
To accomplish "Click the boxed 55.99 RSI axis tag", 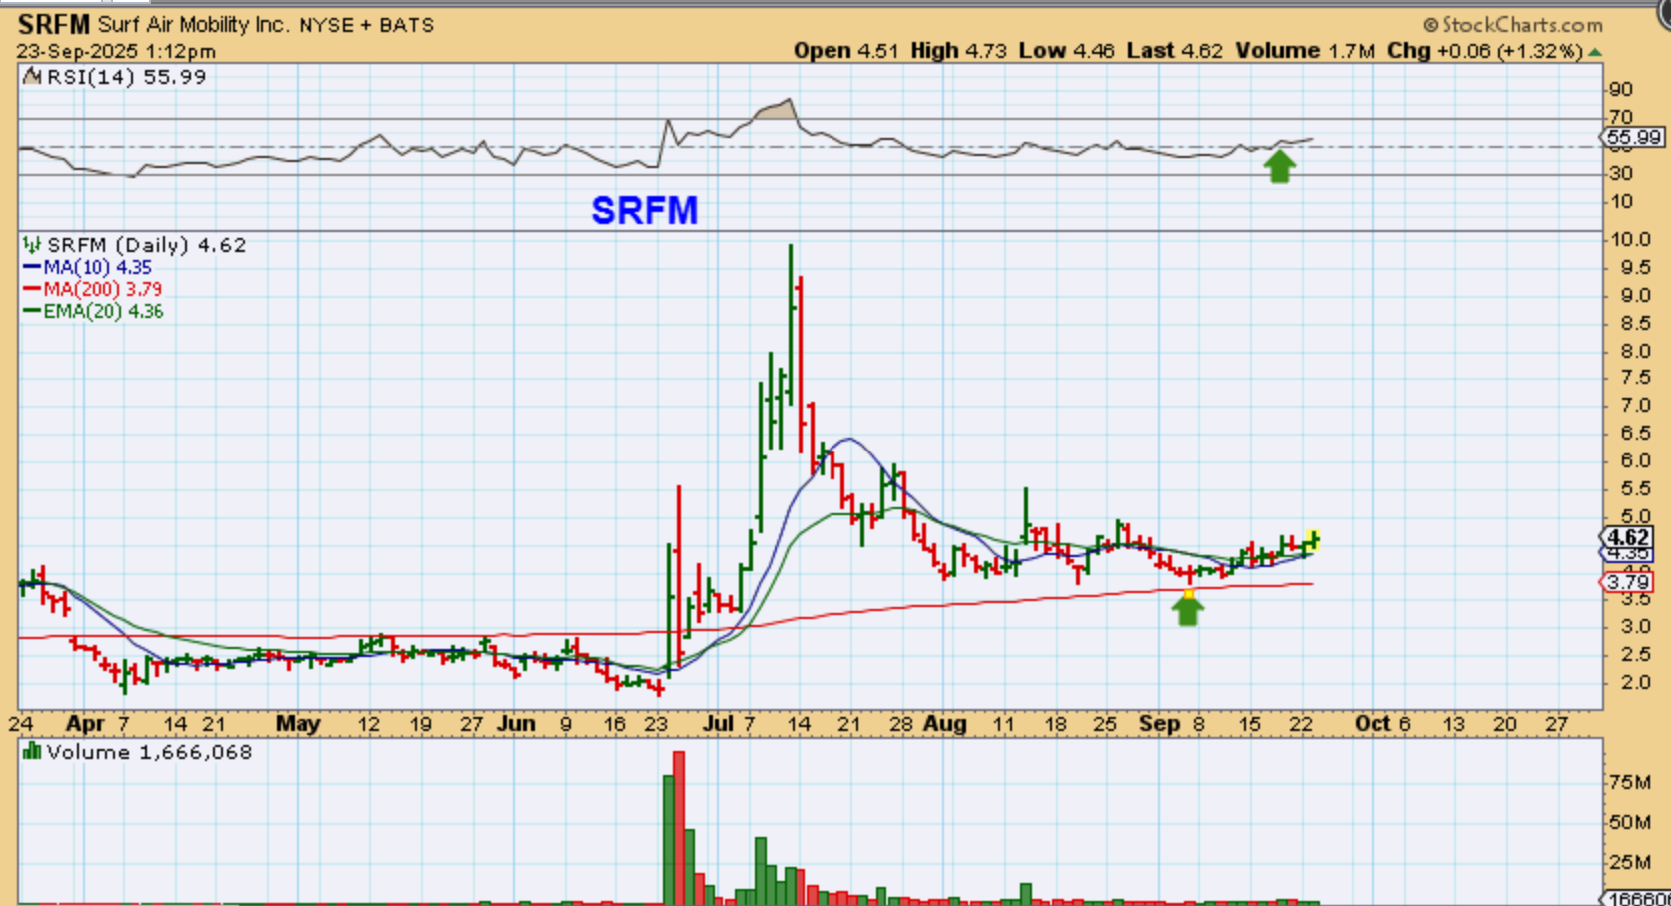I will tap(1635, 138).
